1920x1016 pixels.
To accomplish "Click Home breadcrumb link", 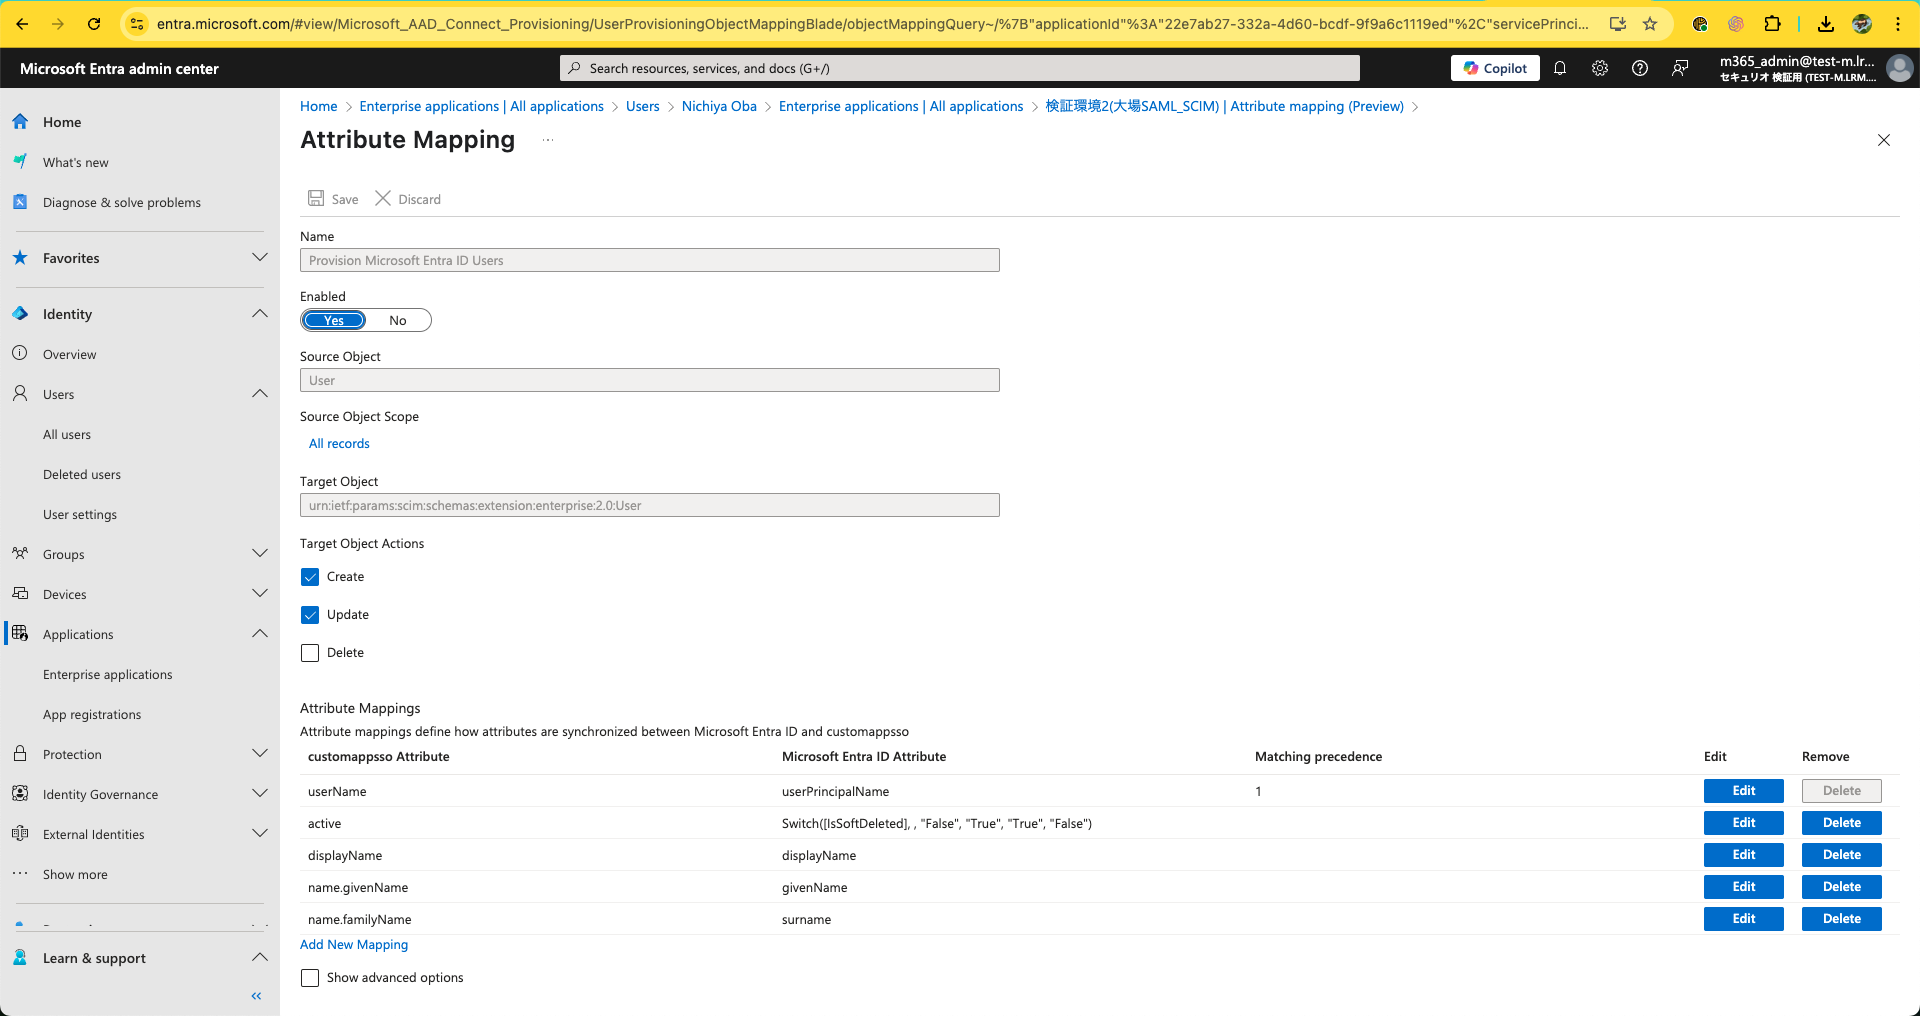I will click(319, 106).
